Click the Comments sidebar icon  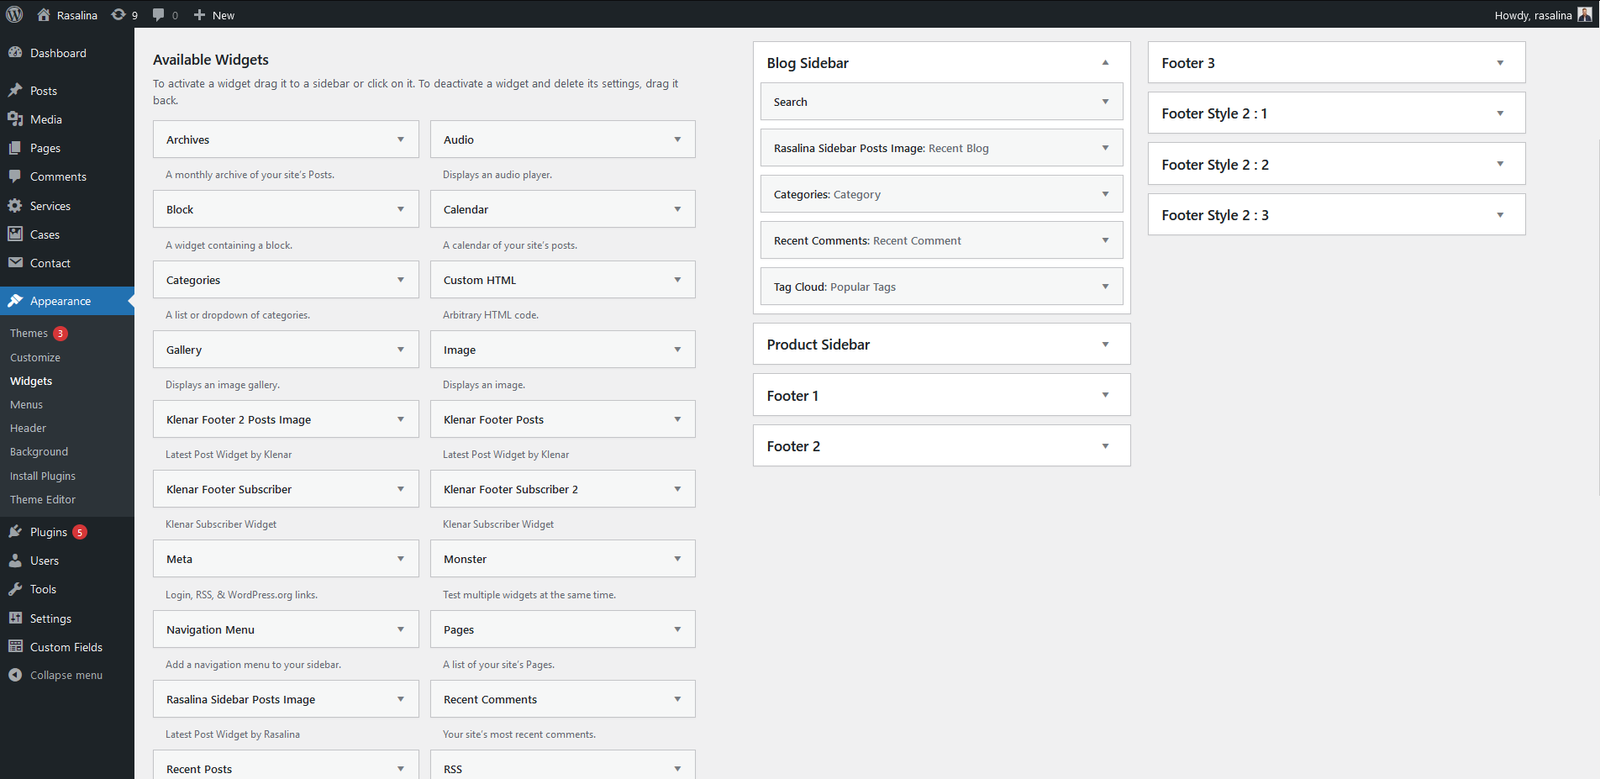tap(15, 176)
